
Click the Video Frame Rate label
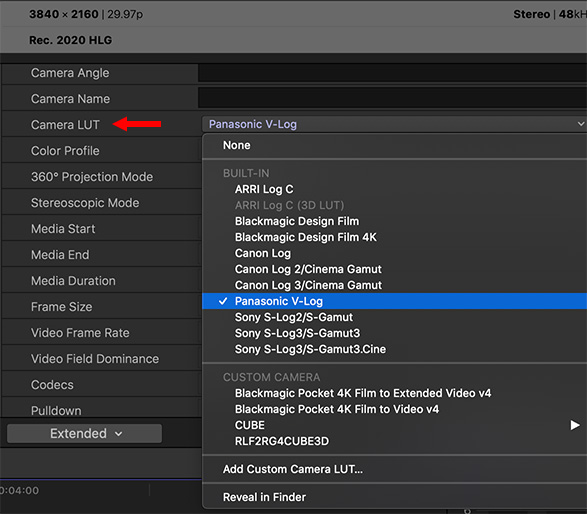80,333
